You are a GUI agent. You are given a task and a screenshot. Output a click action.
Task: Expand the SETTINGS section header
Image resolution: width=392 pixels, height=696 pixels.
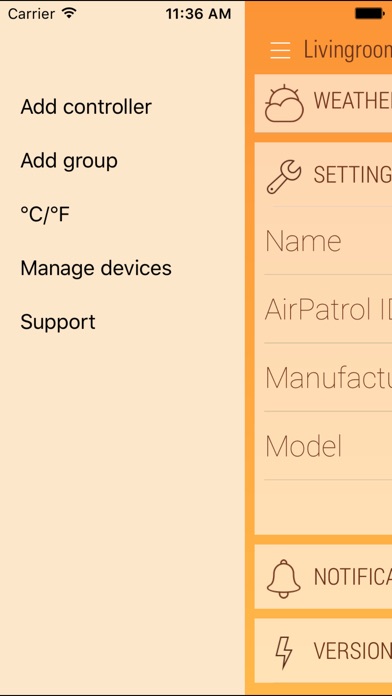click(323, 175)
